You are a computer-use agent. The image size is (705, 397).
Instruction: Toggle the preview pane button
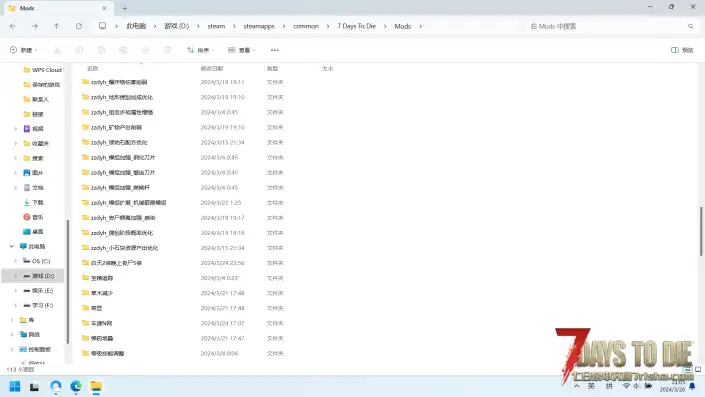point(682,50)
